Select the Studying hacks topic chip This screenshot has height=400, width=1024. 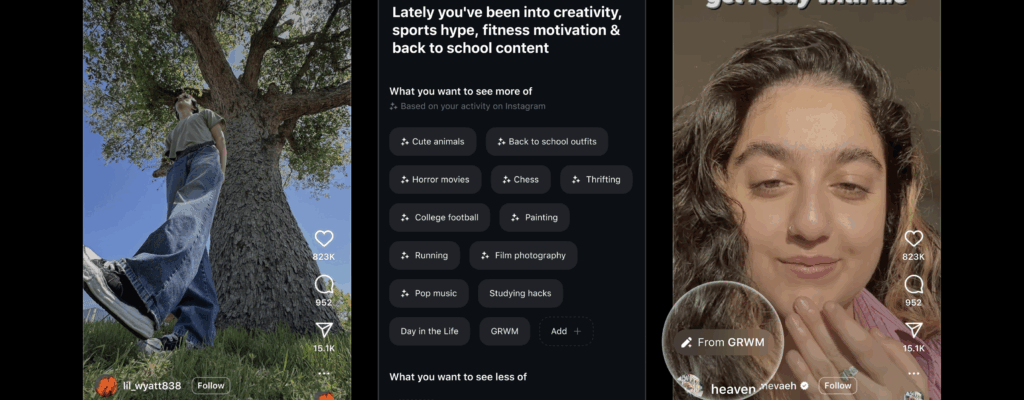pos(520,293)
